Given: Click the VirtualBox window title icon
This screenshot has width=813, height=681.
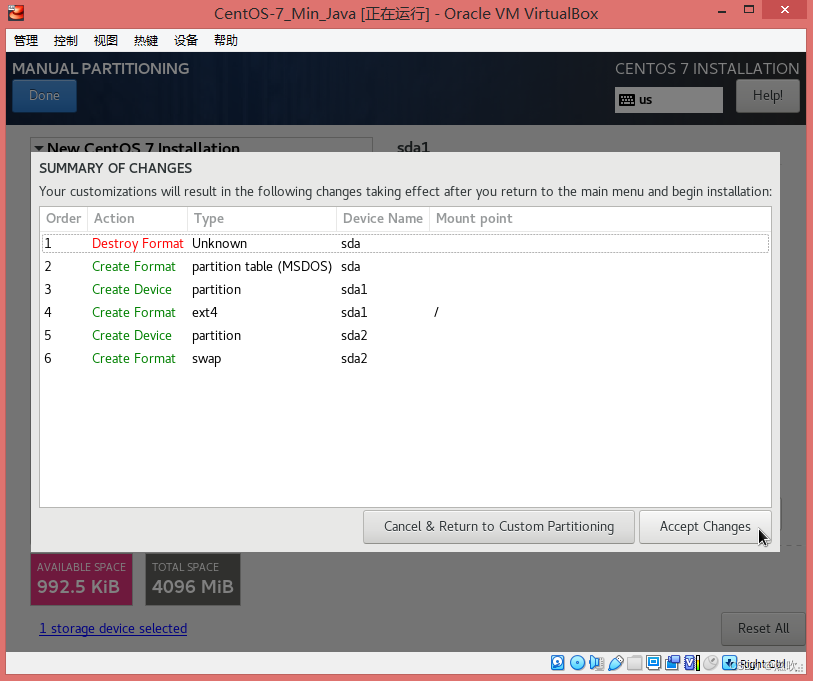Looking at the screenshot, I should (16, 12).
